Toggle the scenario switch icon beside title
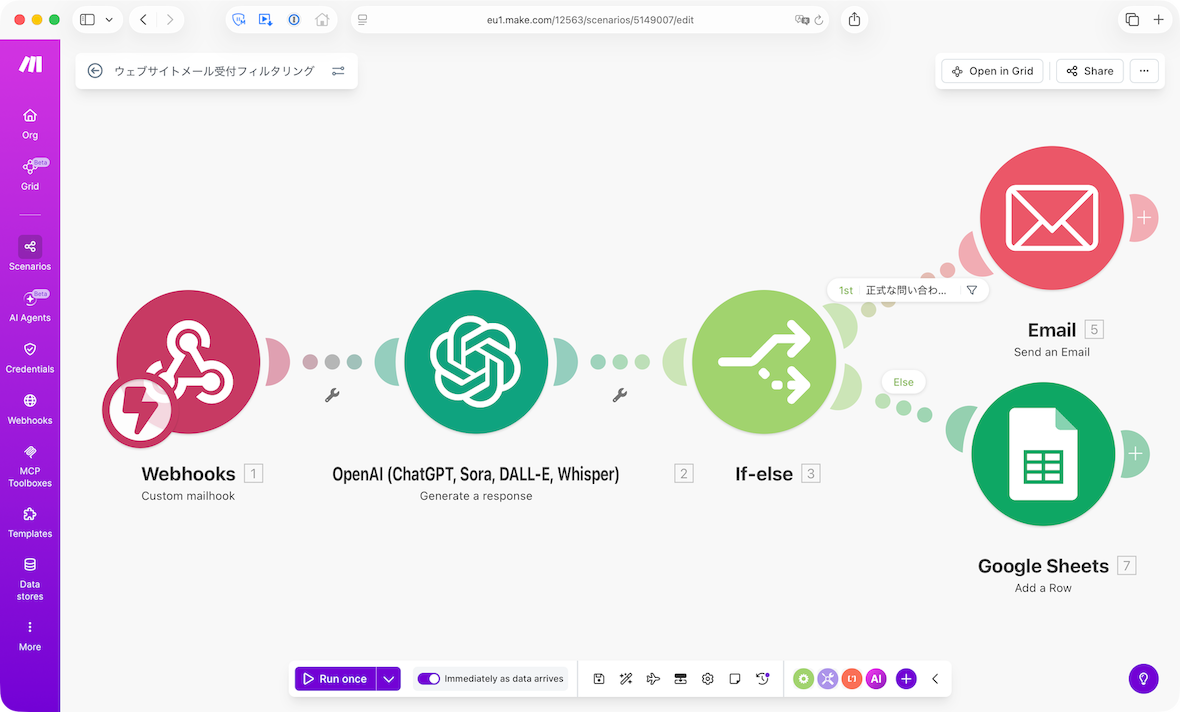 pos(338,71)
